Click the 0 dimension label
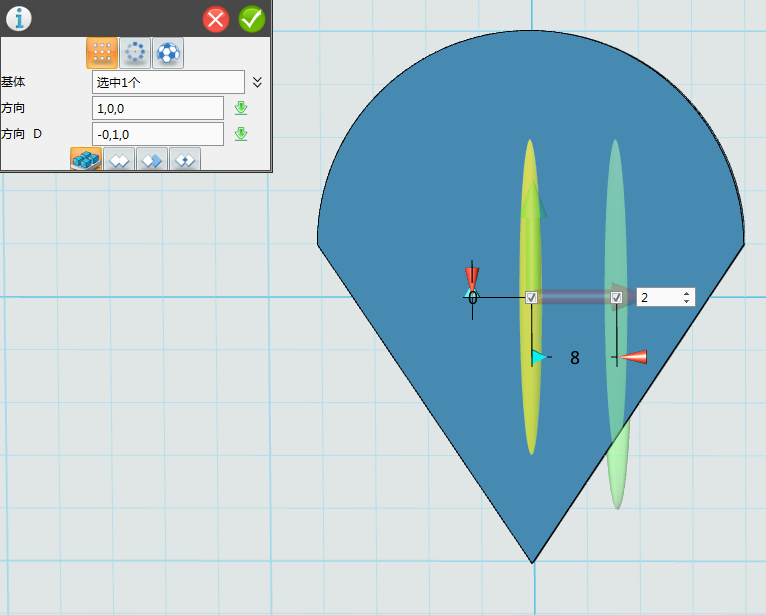The width and height of the screenshot is (766, 615). click(473, 297)
